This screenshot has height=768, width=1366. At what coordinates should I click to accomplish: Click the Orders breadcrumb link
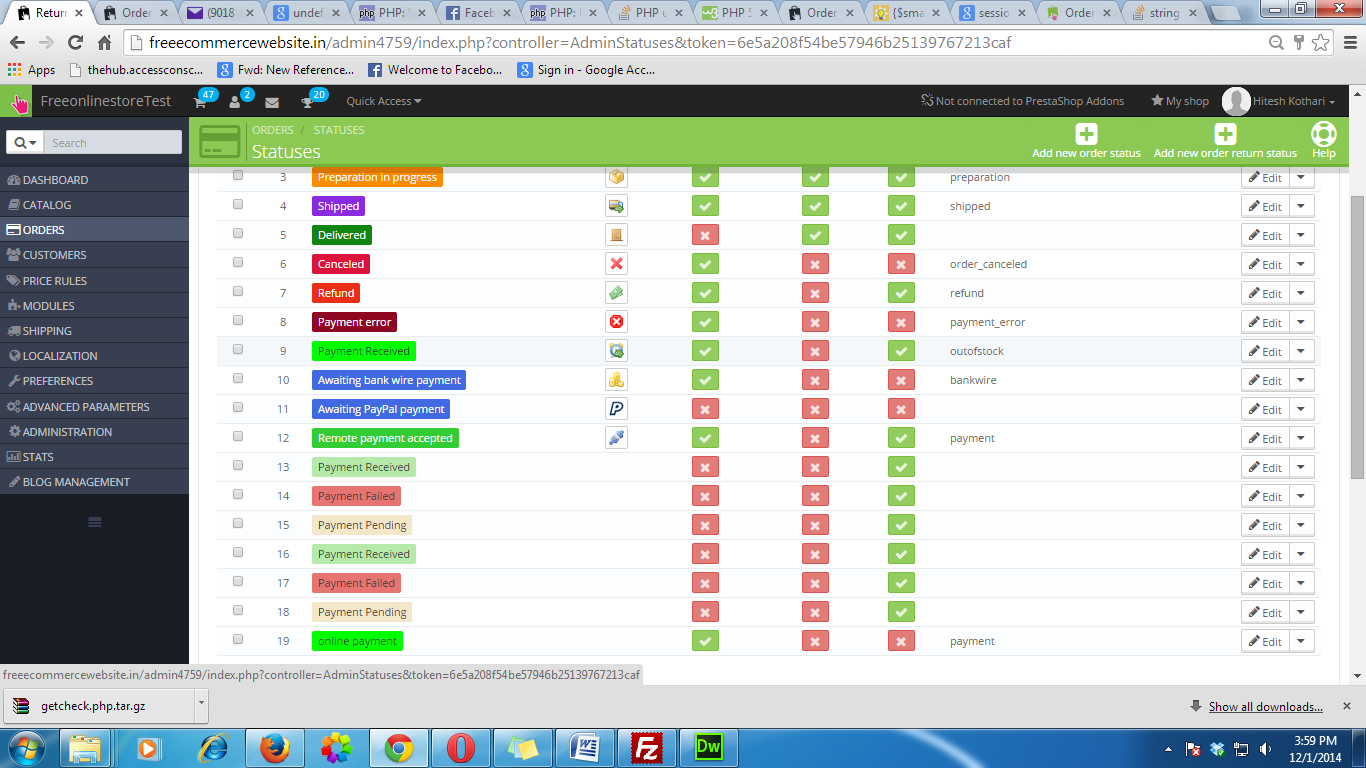[273, 130]
